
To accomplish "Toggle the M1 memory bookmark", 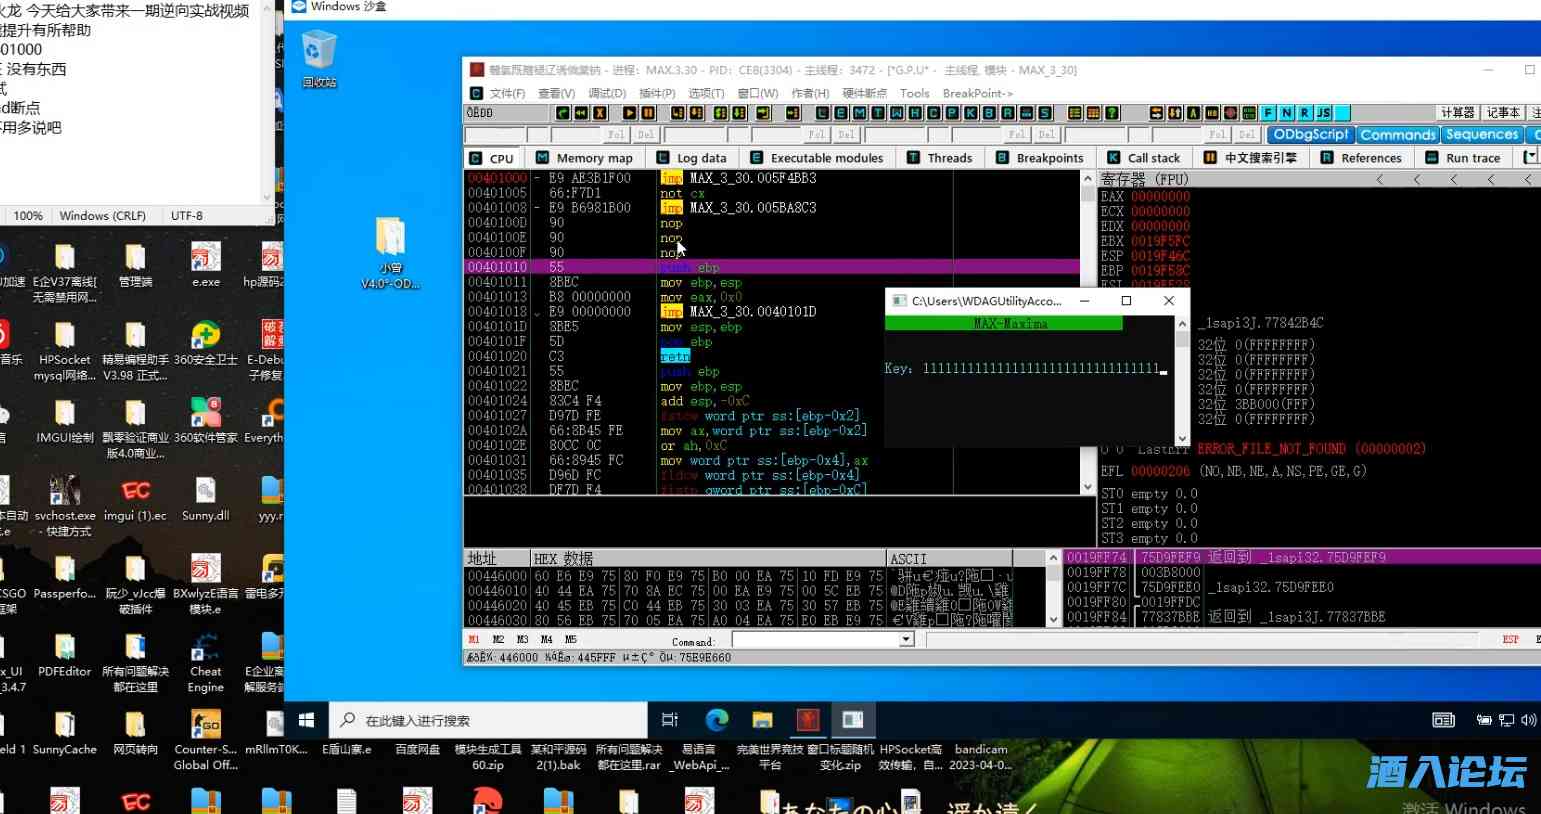I will click(474, 639).
